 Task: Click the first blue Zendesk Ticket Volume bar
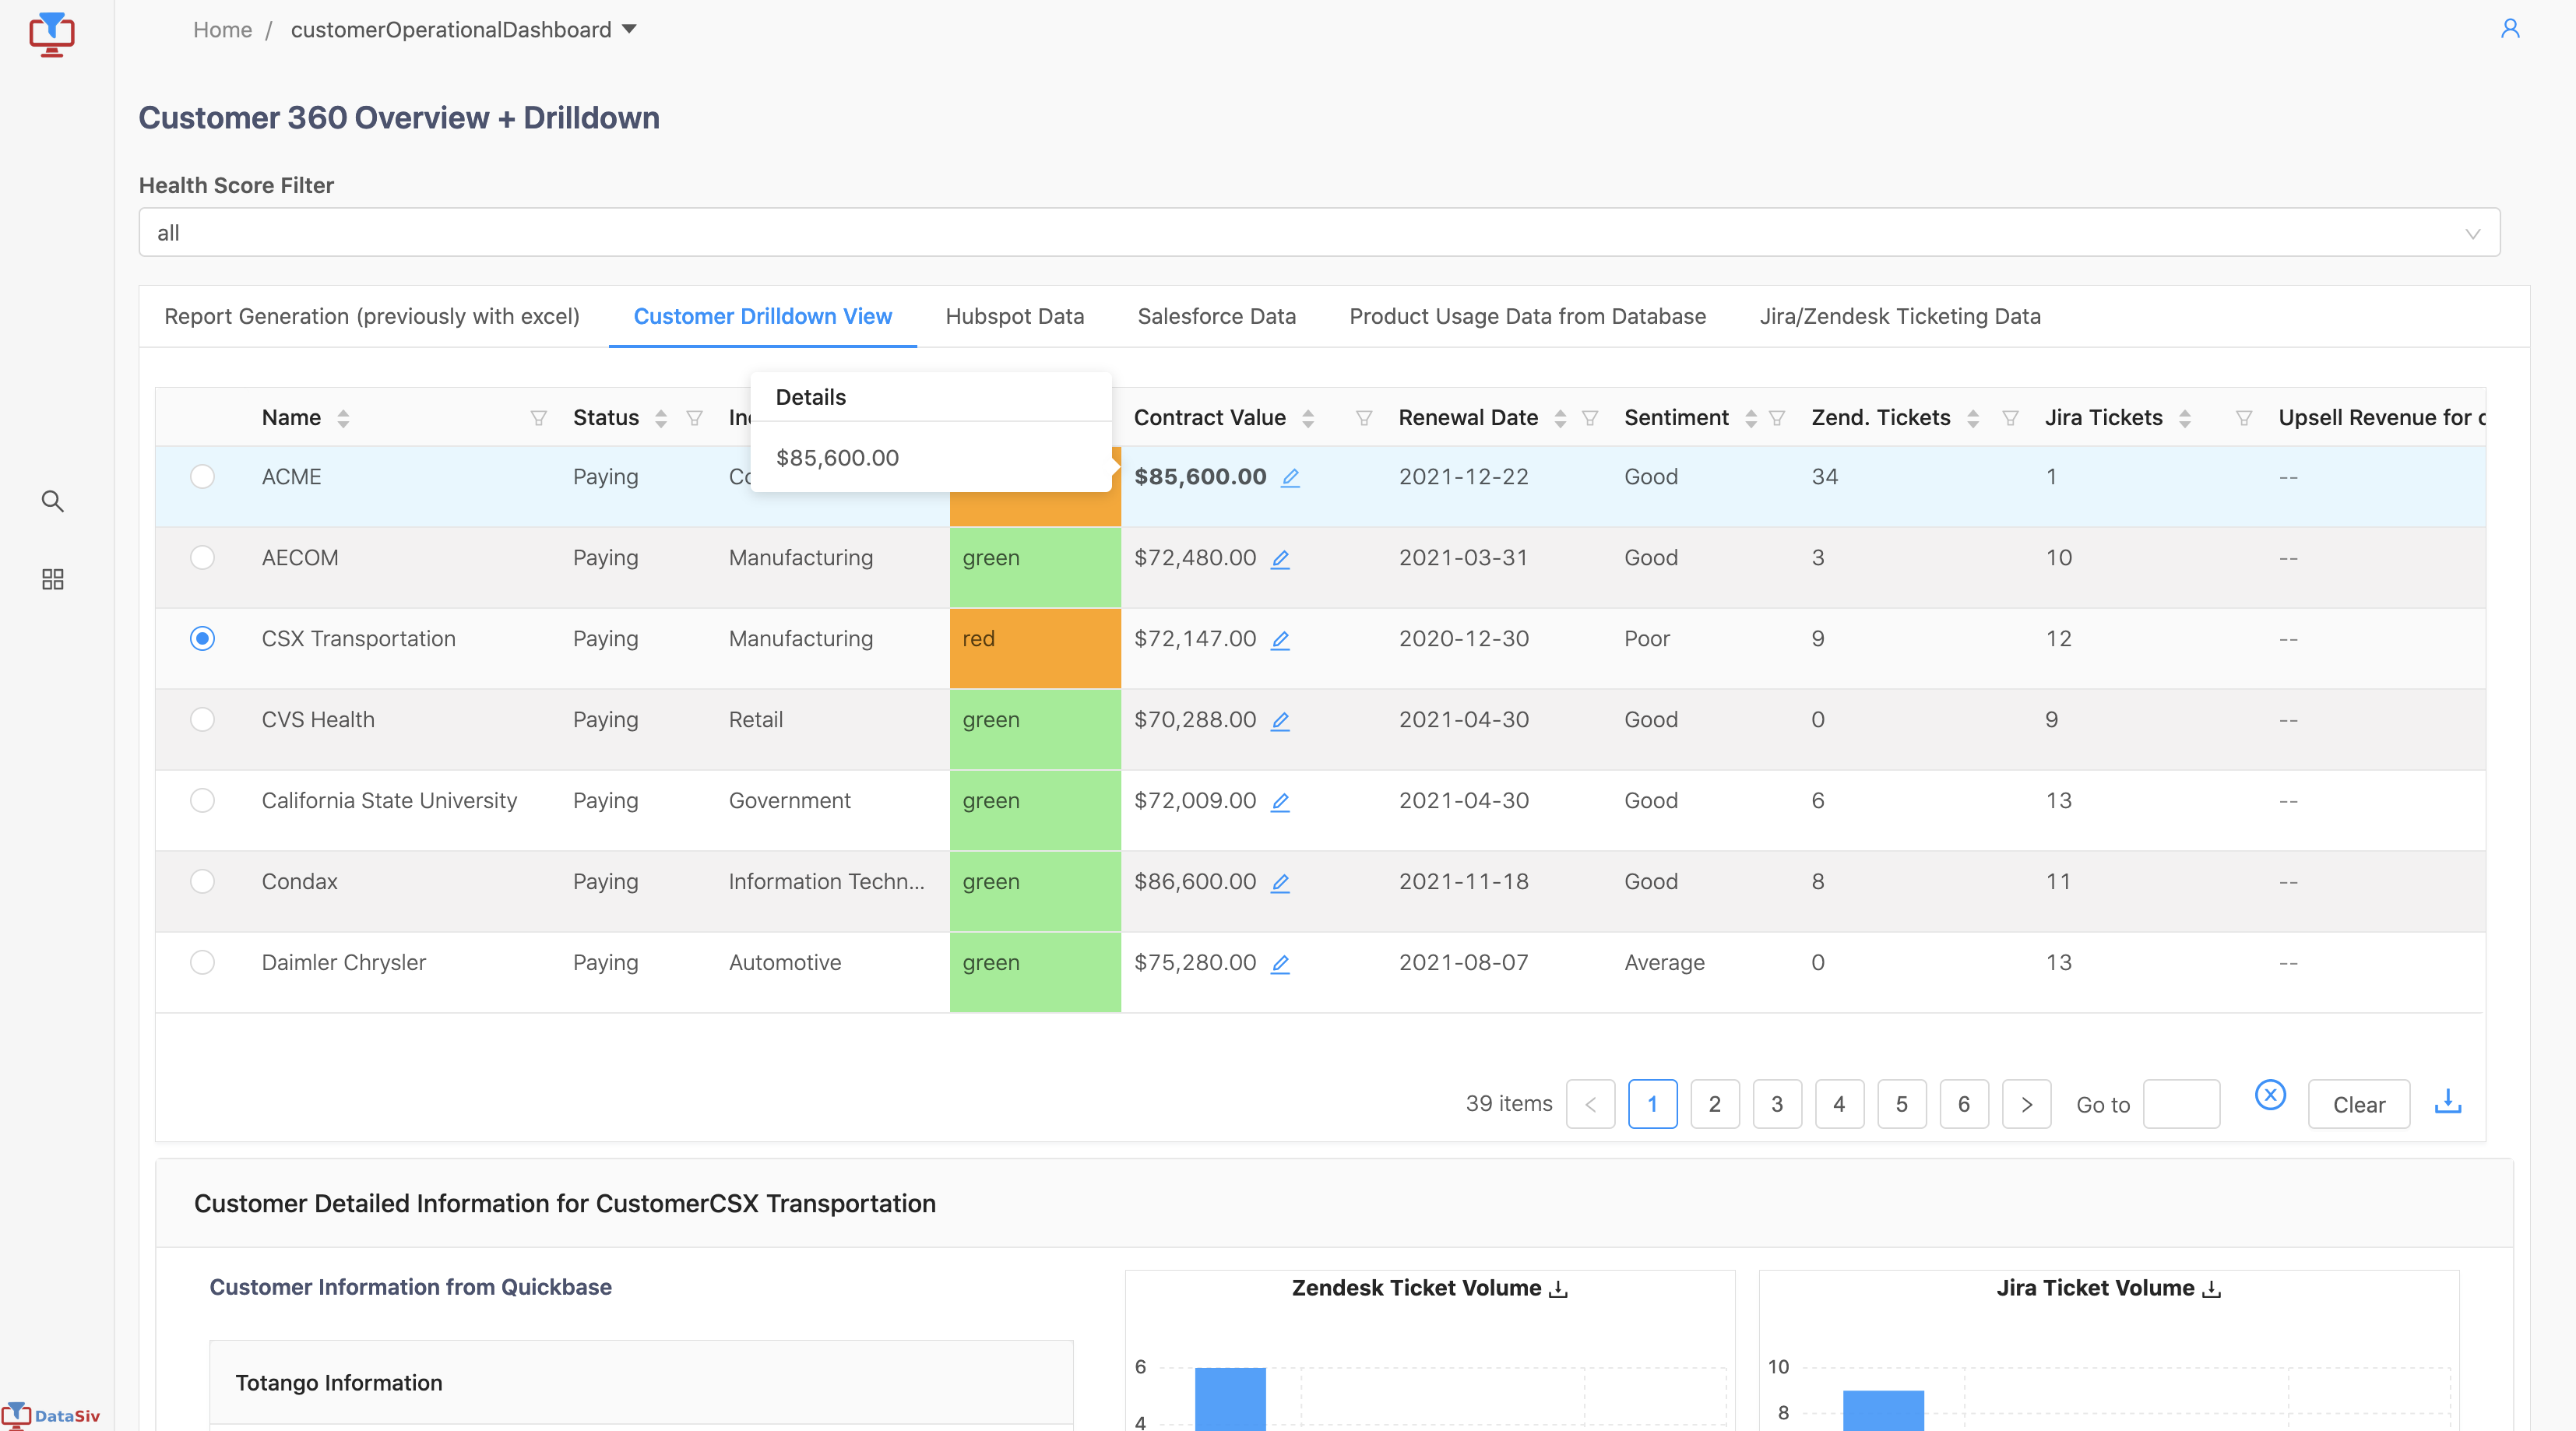(x=1230, y=1399)
